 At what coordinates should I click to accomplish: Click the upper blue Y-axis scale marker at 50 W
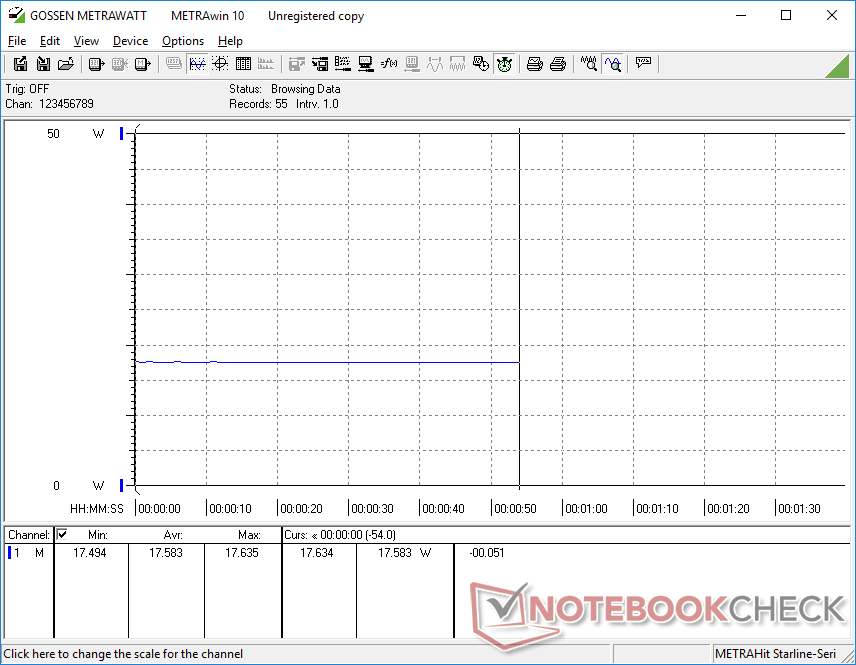(x=122, y=134)
